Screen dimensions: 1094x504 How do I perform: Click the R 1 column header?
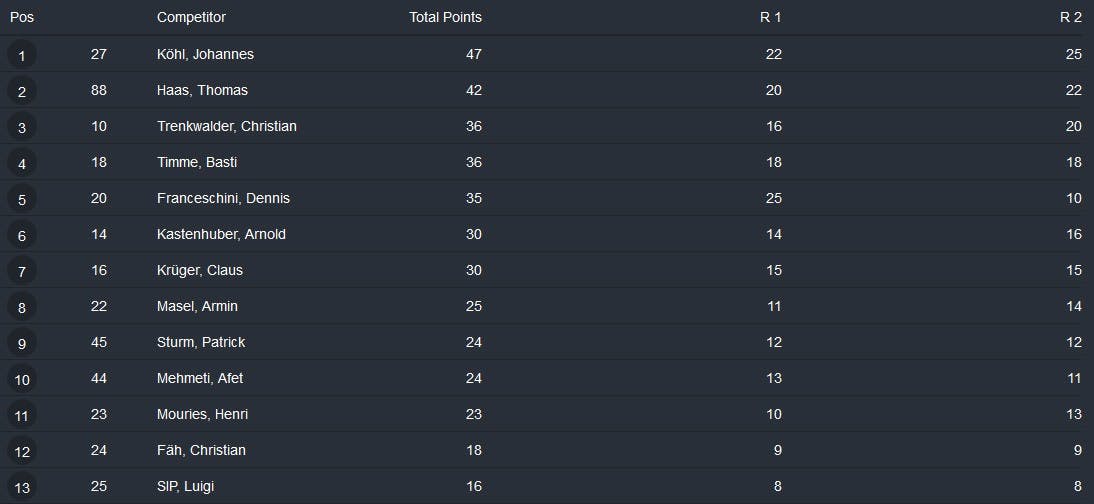coord(770,17)
